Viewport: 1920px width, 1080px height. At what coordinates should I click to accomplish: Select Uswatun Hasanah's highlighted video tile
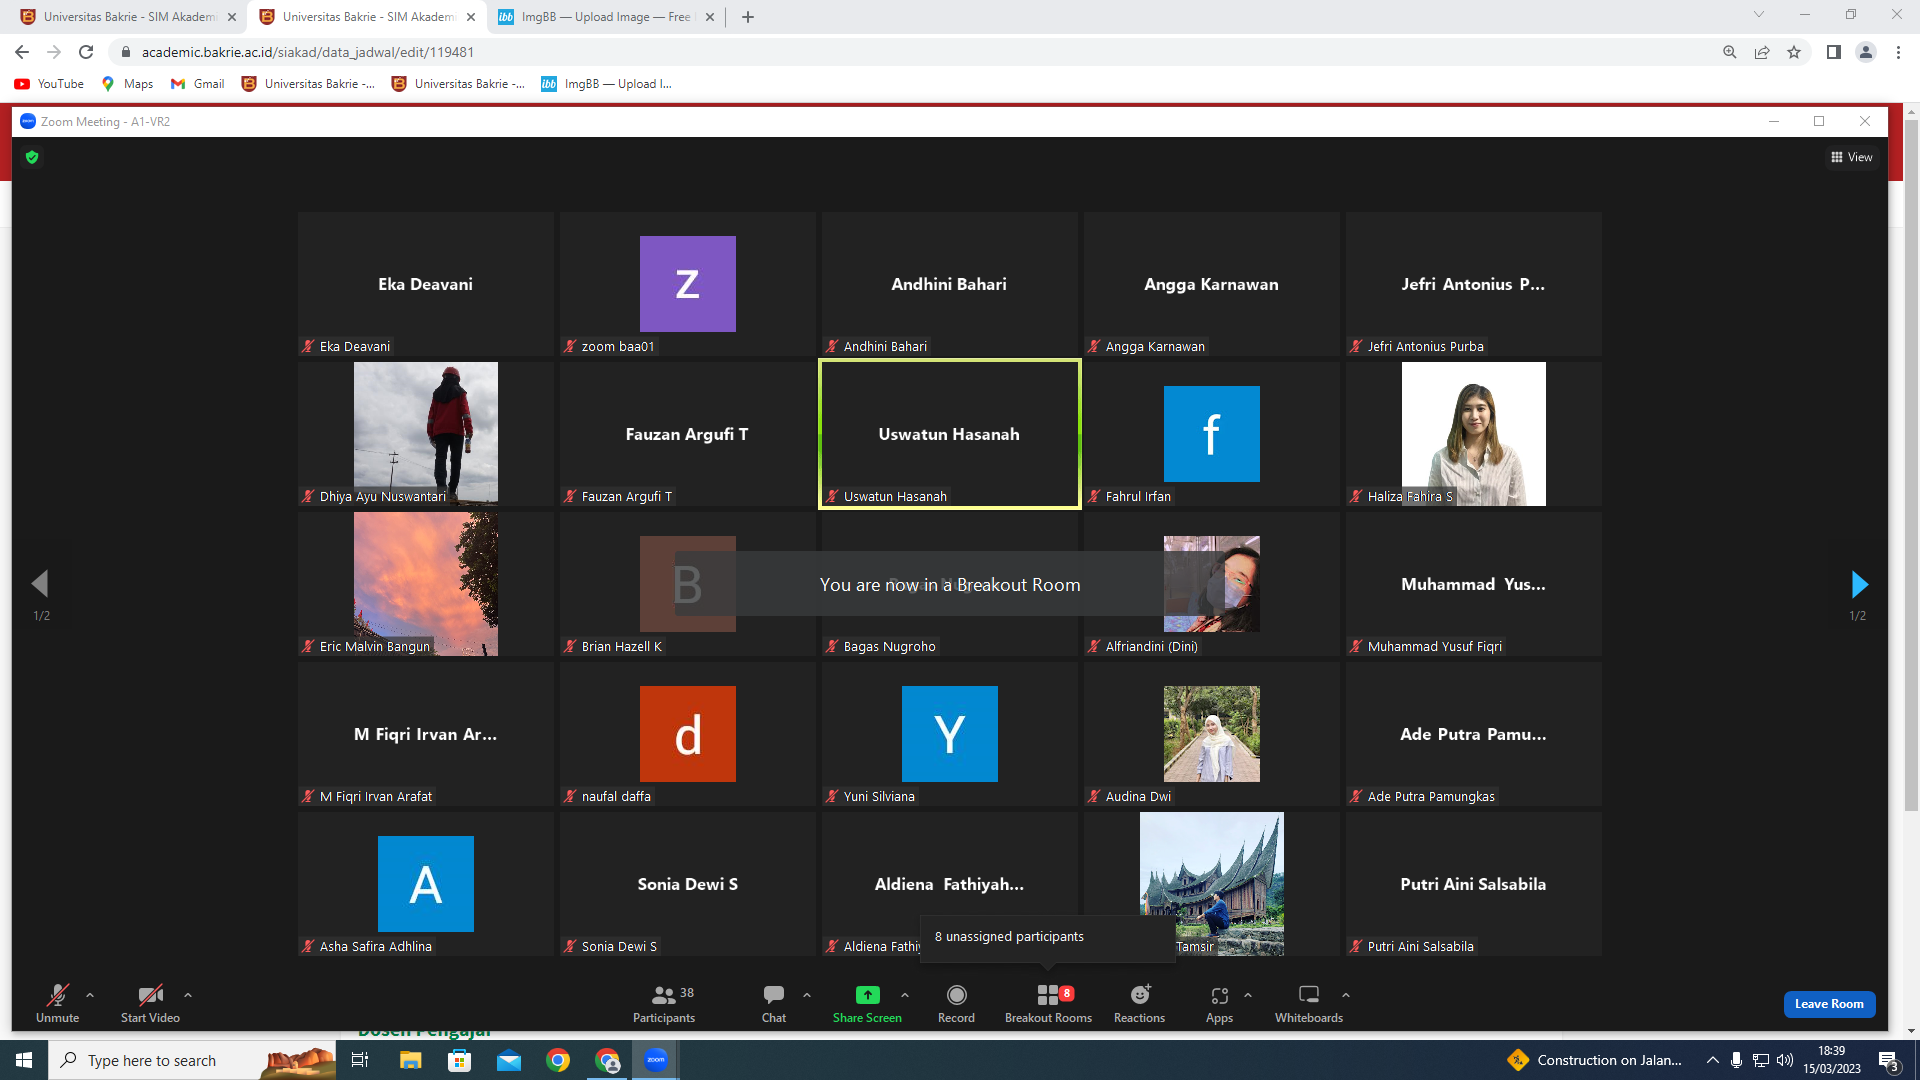tap(950, 434)
